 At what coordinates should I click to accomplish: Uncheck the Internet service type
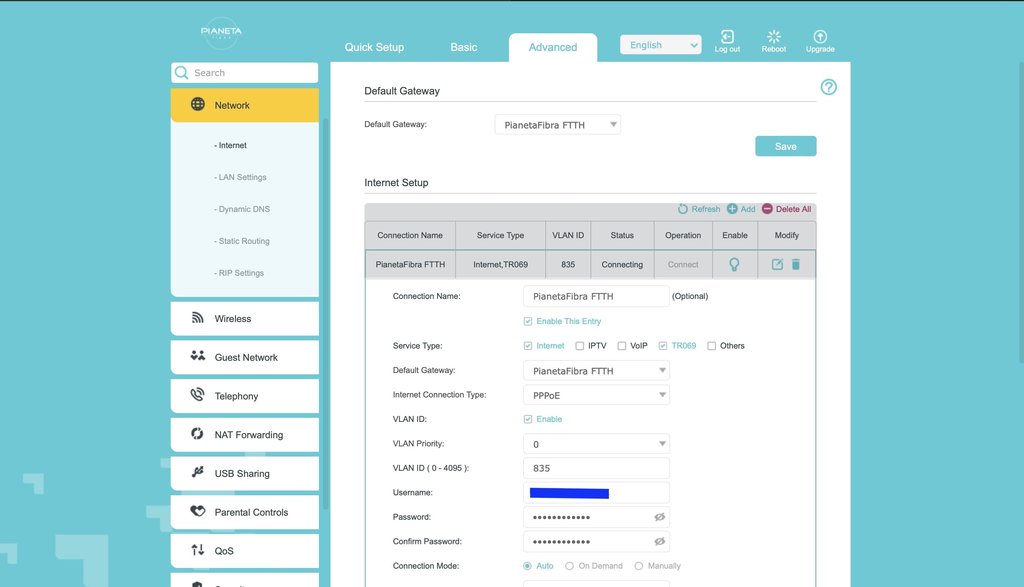point(528,346)
